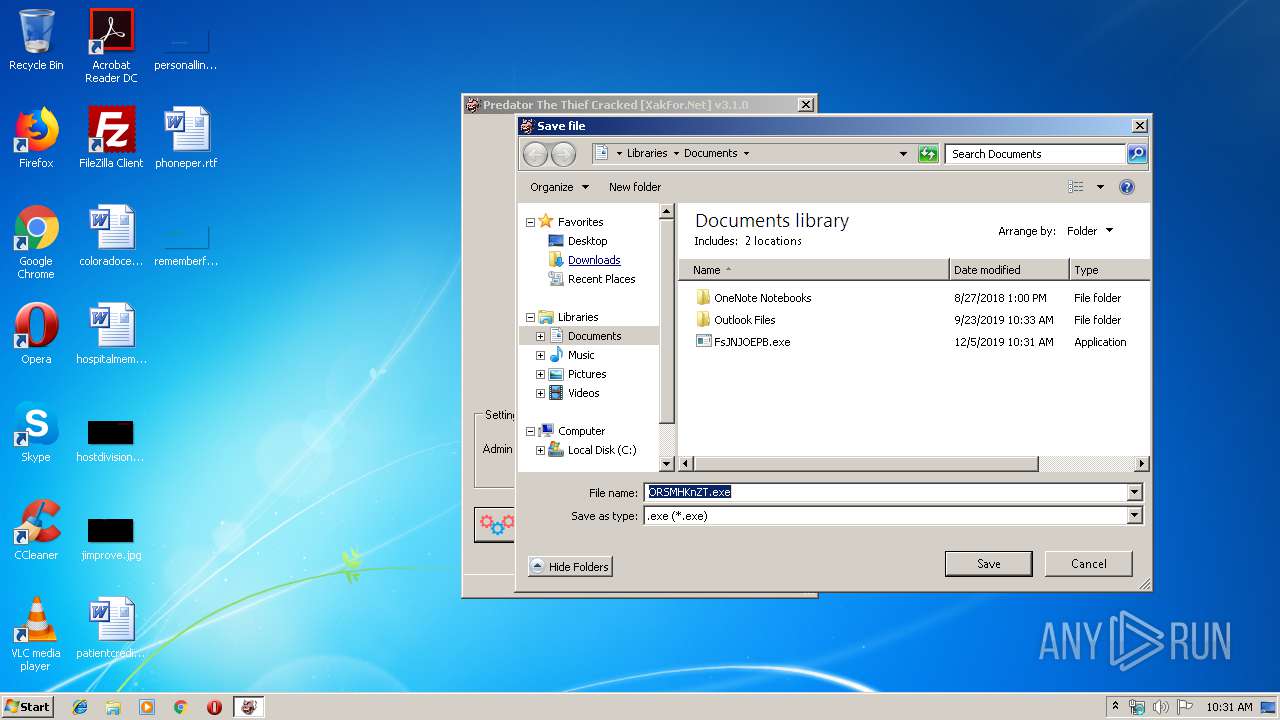Click the gears build button in Predator window

point(496,524)
